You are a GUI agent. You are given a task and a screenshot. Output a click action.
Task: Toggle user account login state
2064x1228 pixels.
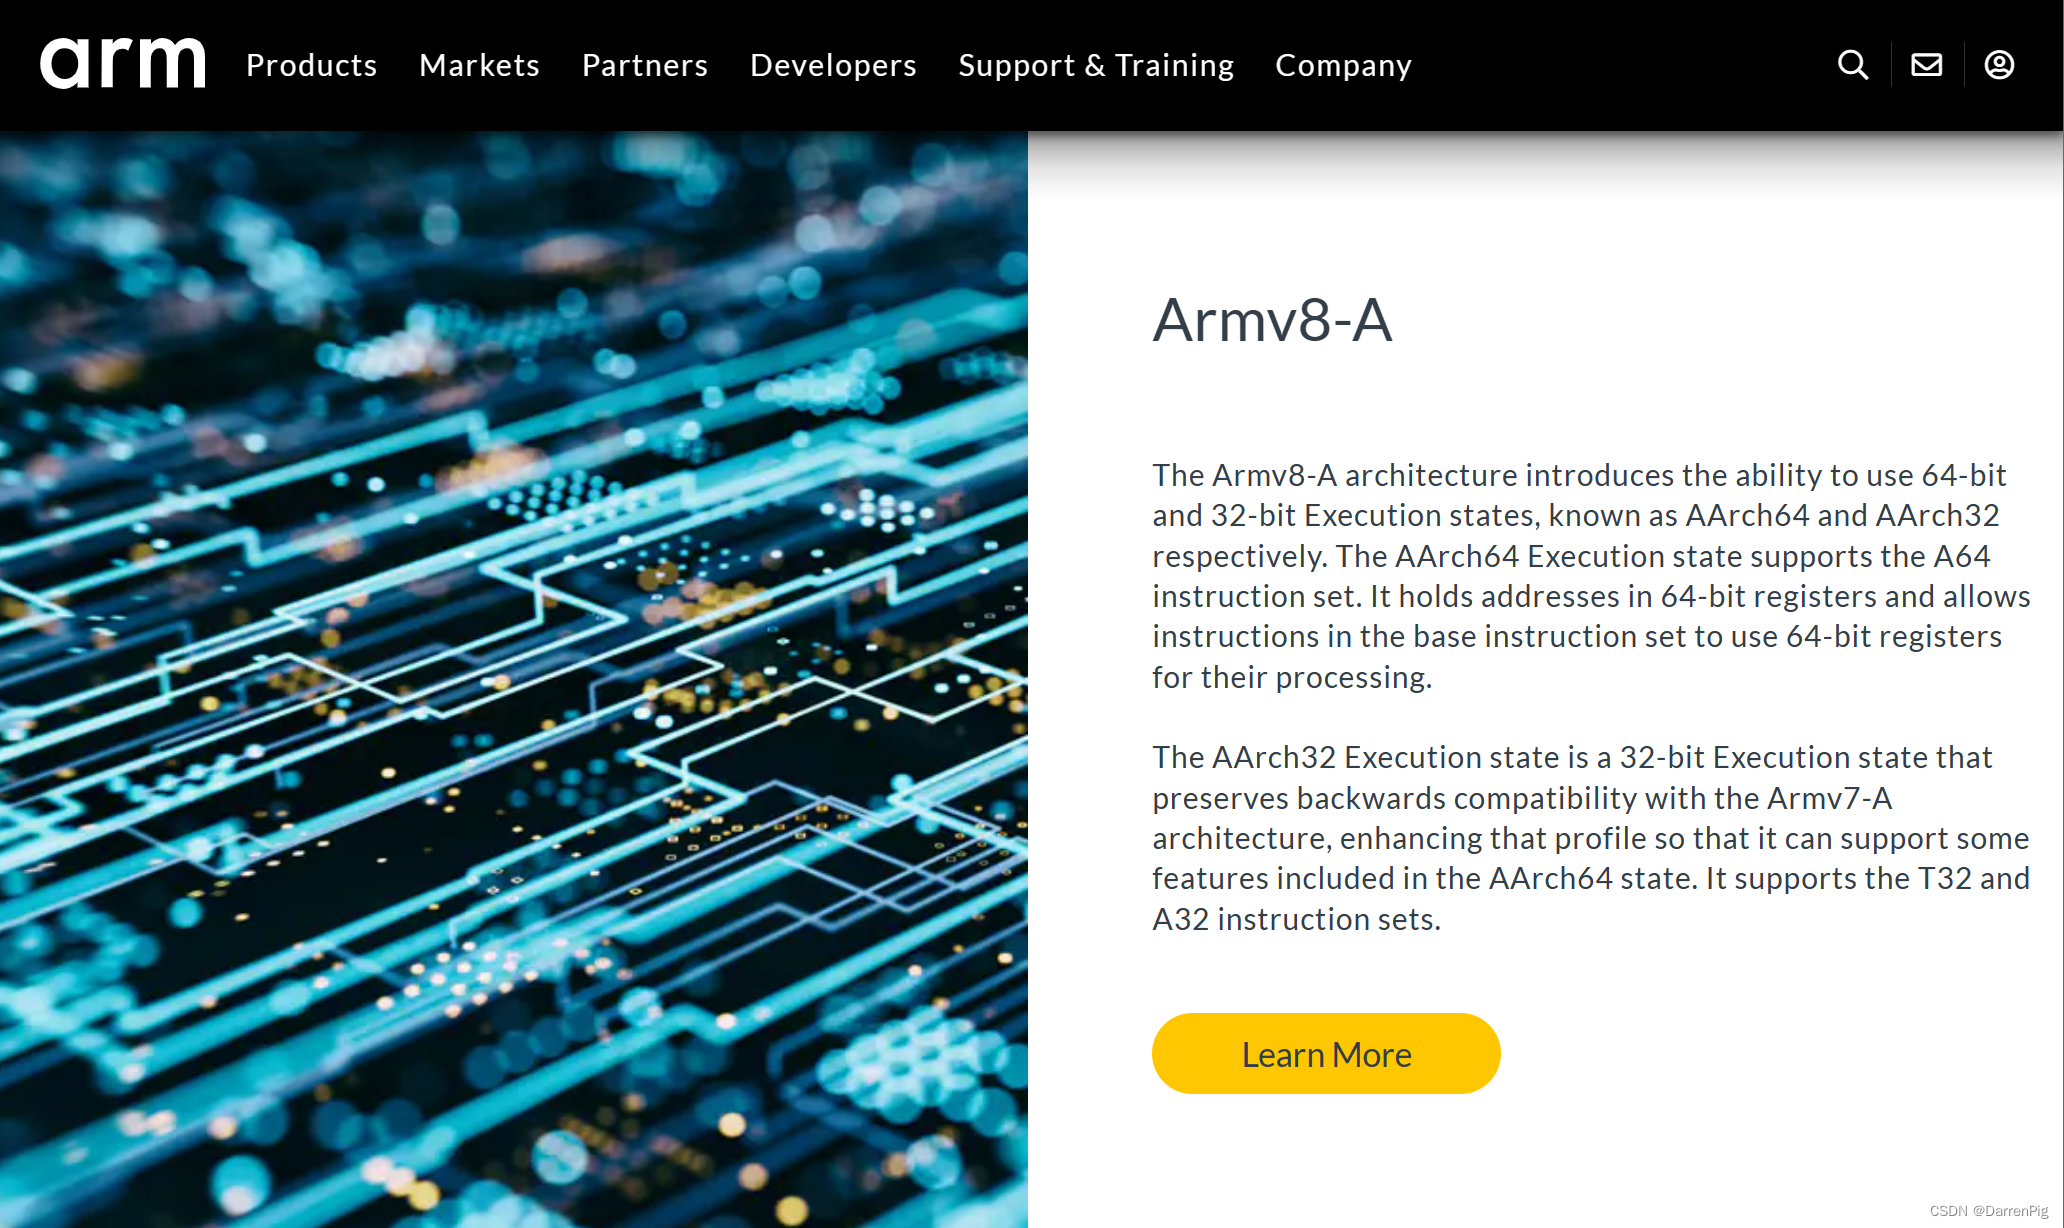click(2000, 64)
